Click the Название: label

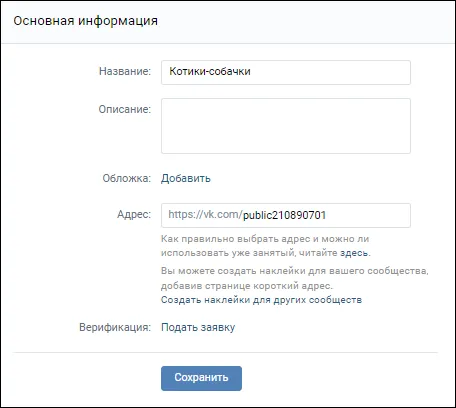coord(125,71)
